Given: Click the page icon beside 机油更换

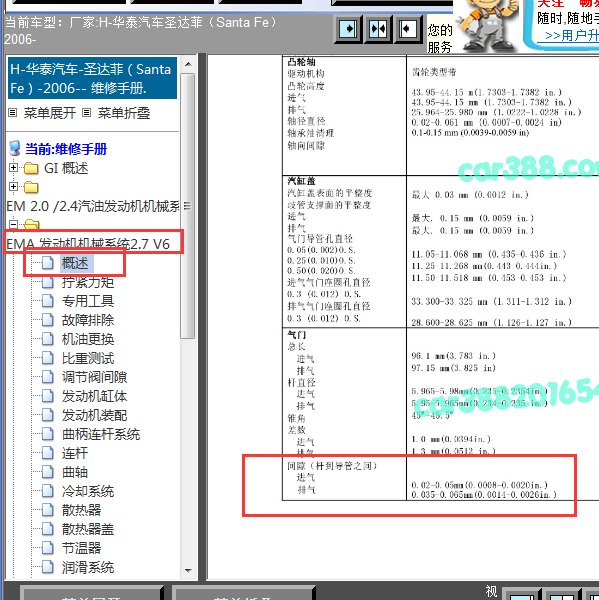Looking at the screenshot, I should (47, 339).
